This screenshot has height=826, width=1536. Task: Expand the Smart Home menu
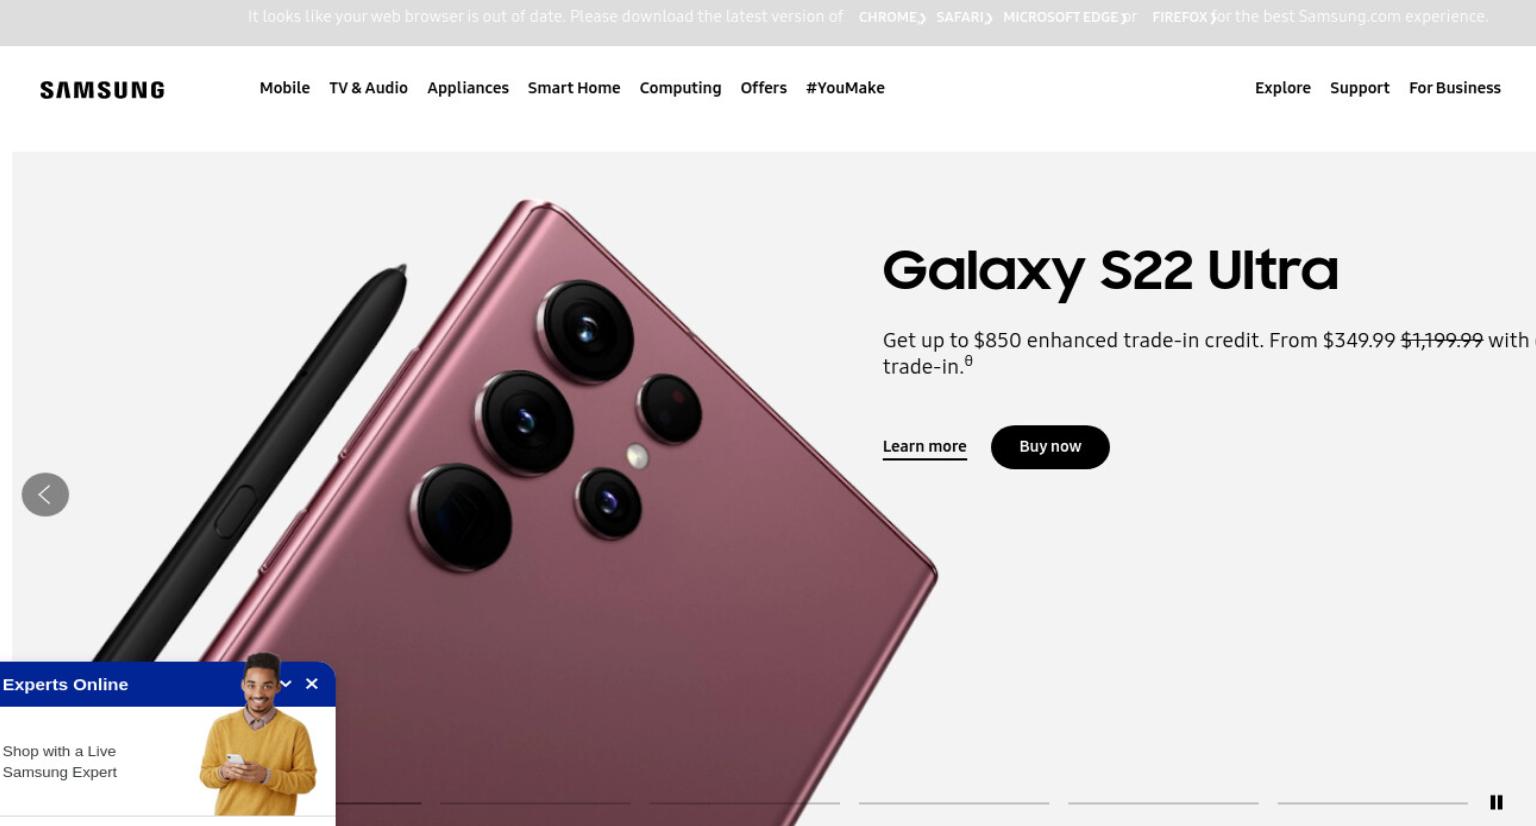coord(574,88)
